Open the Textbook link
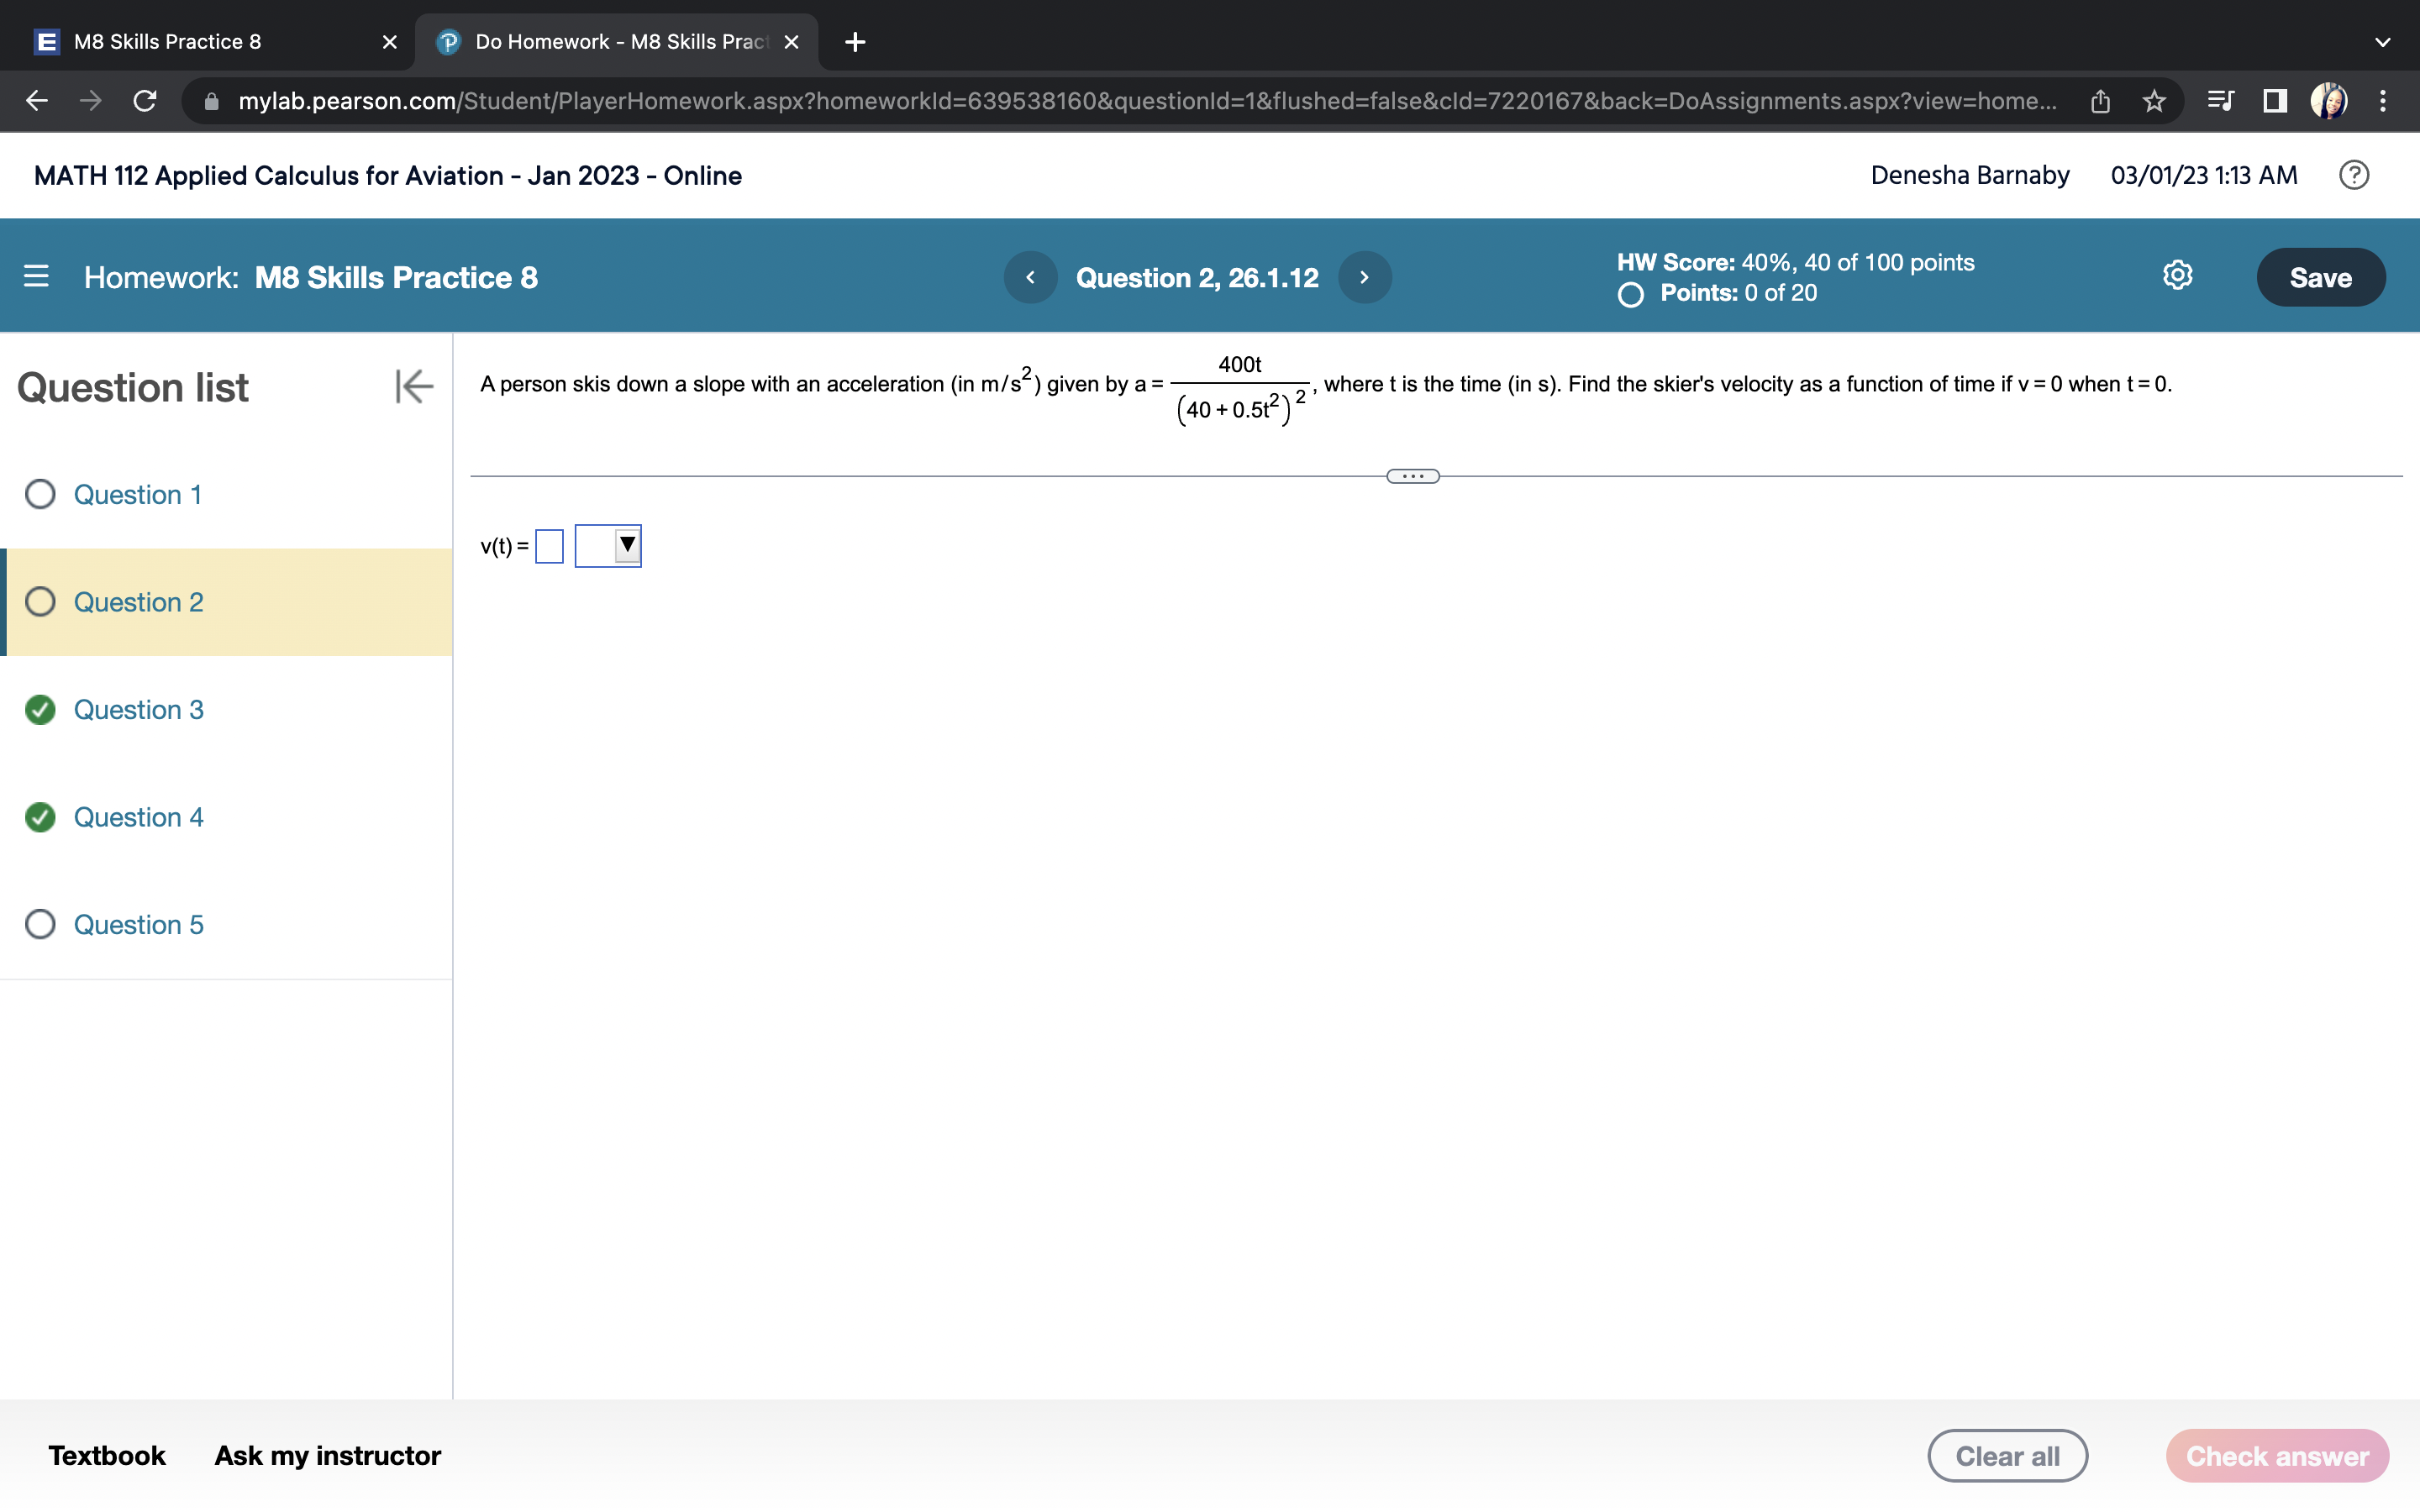Screen dimensions: 2420x1512 coord(107,1455)
